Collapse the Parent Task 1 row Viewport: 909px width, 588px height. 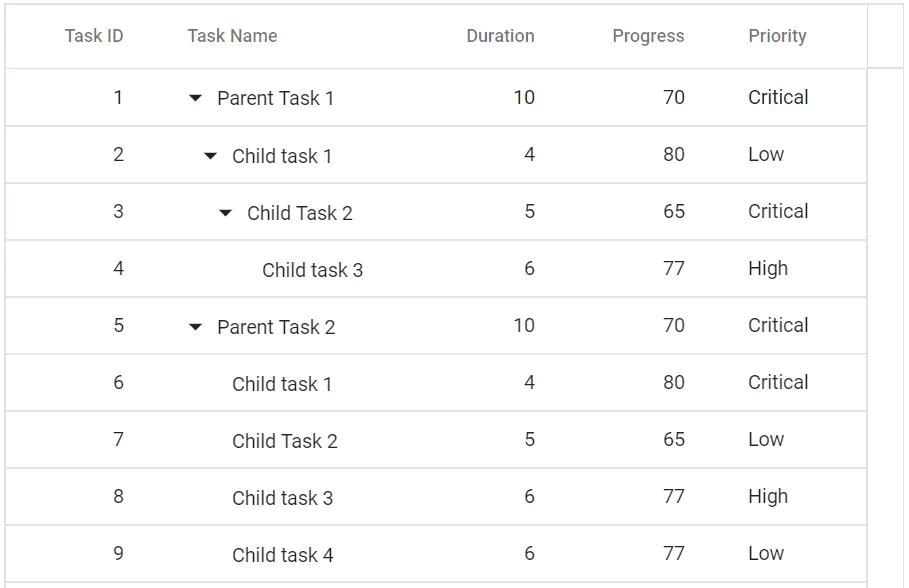click(196, 97)
